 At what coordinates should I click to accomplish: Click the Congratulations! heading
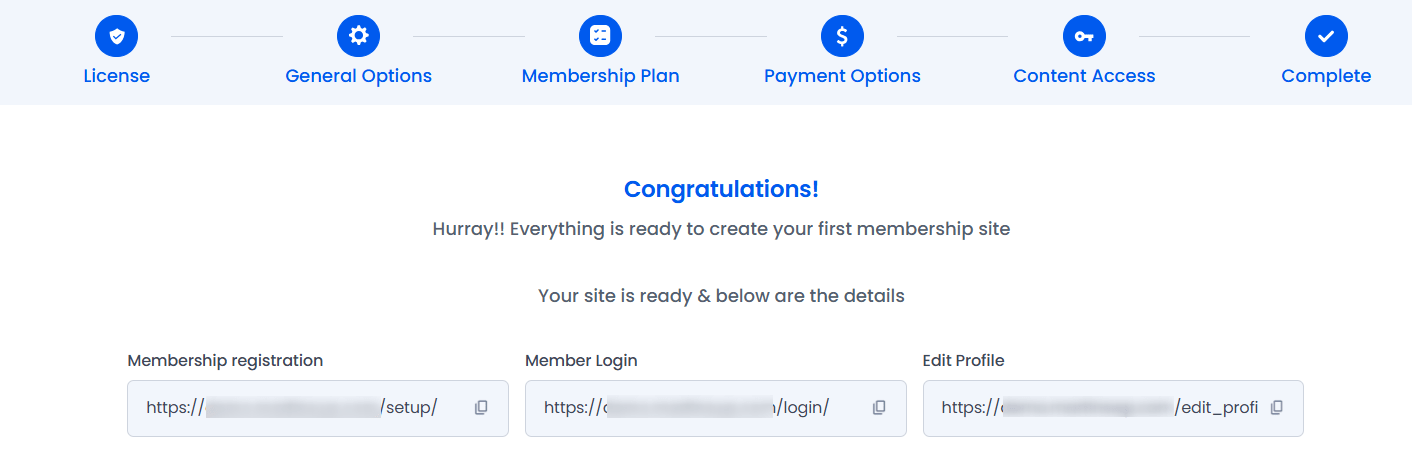721,189
